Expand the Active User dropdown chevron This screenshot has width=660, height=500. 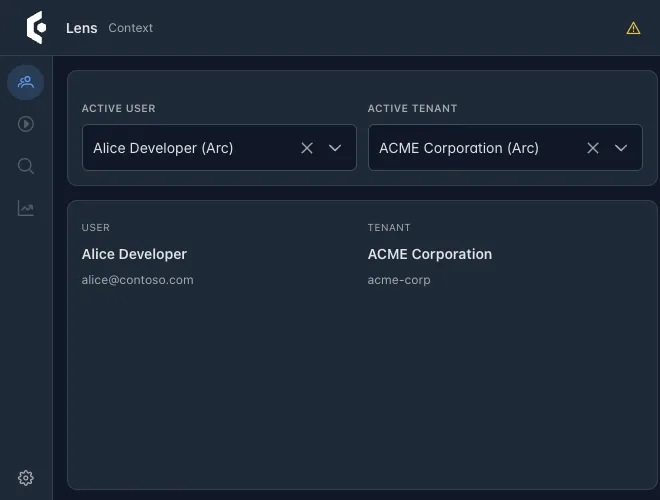tap(335, 148)
